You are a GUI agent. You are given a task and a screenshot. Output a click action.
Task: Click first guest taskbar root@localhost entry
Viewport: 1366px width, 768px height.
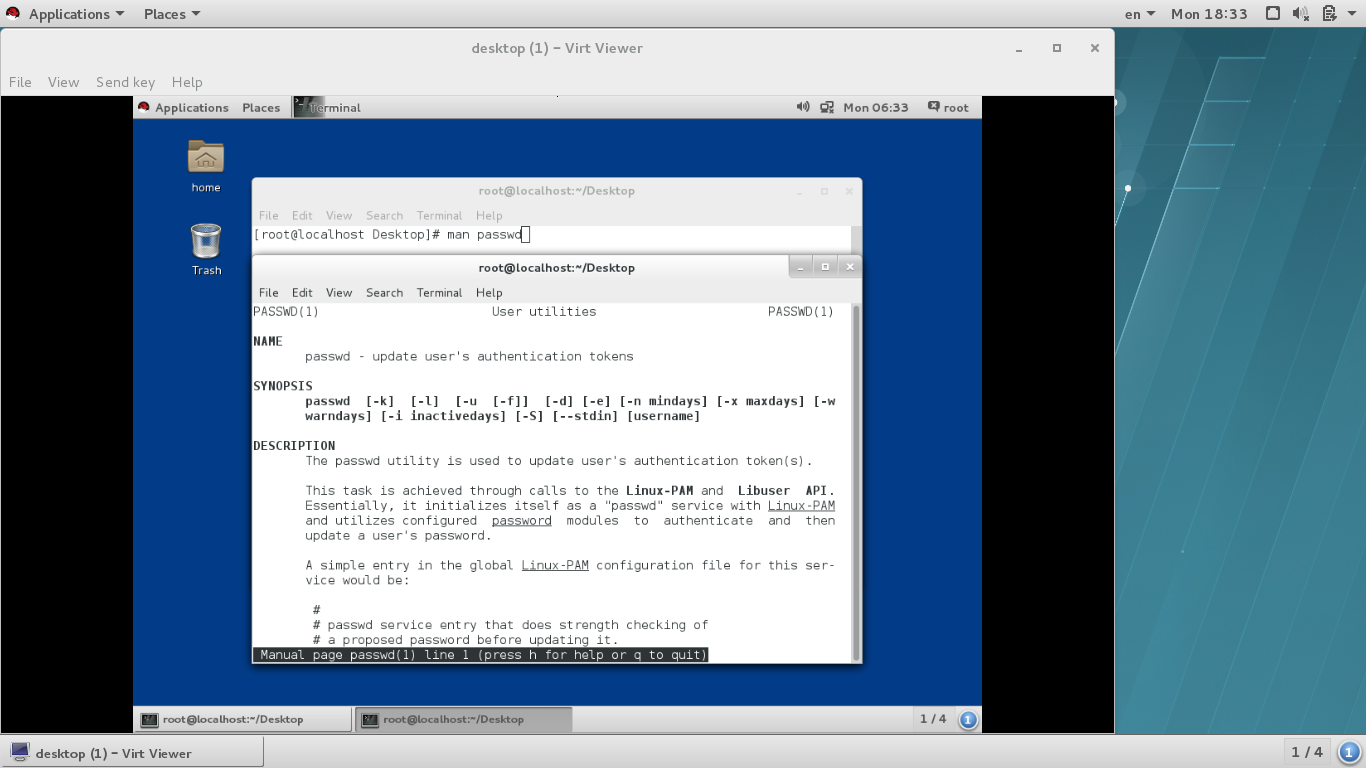(243, 719)
